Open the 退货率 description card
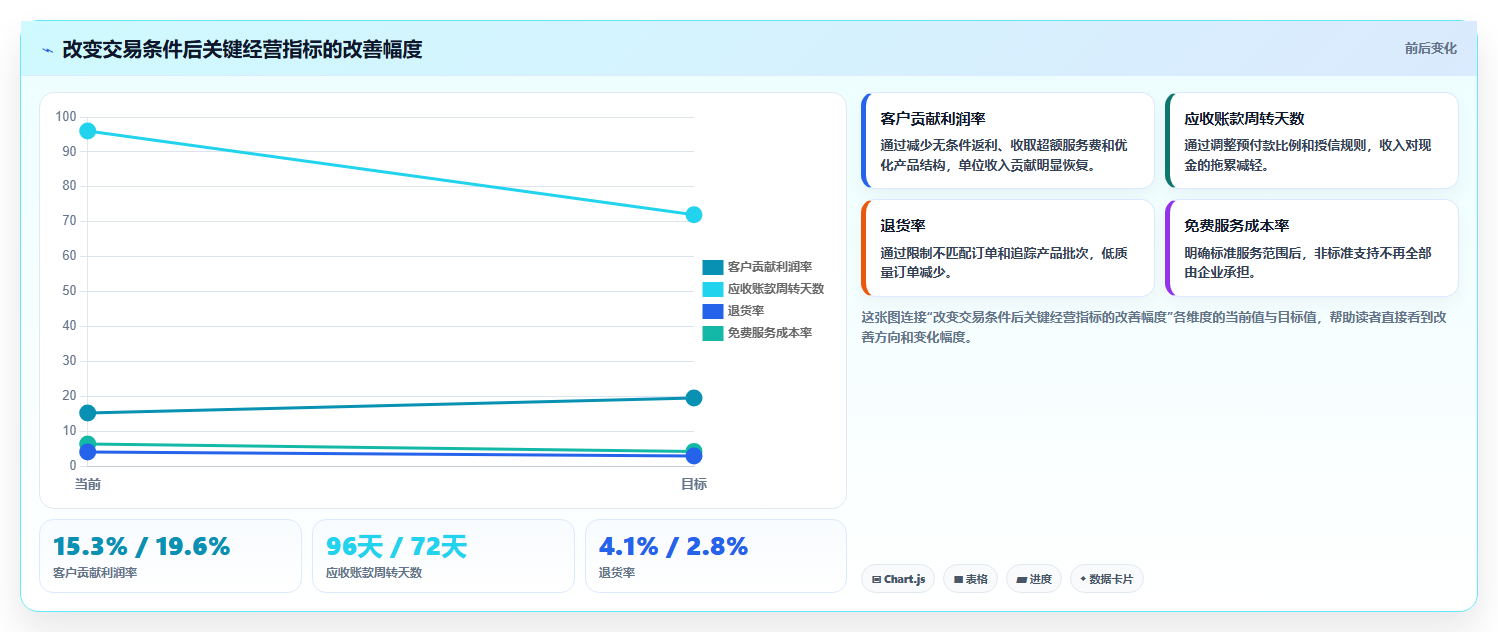 pyautogui.click(x=1007, y=248)
